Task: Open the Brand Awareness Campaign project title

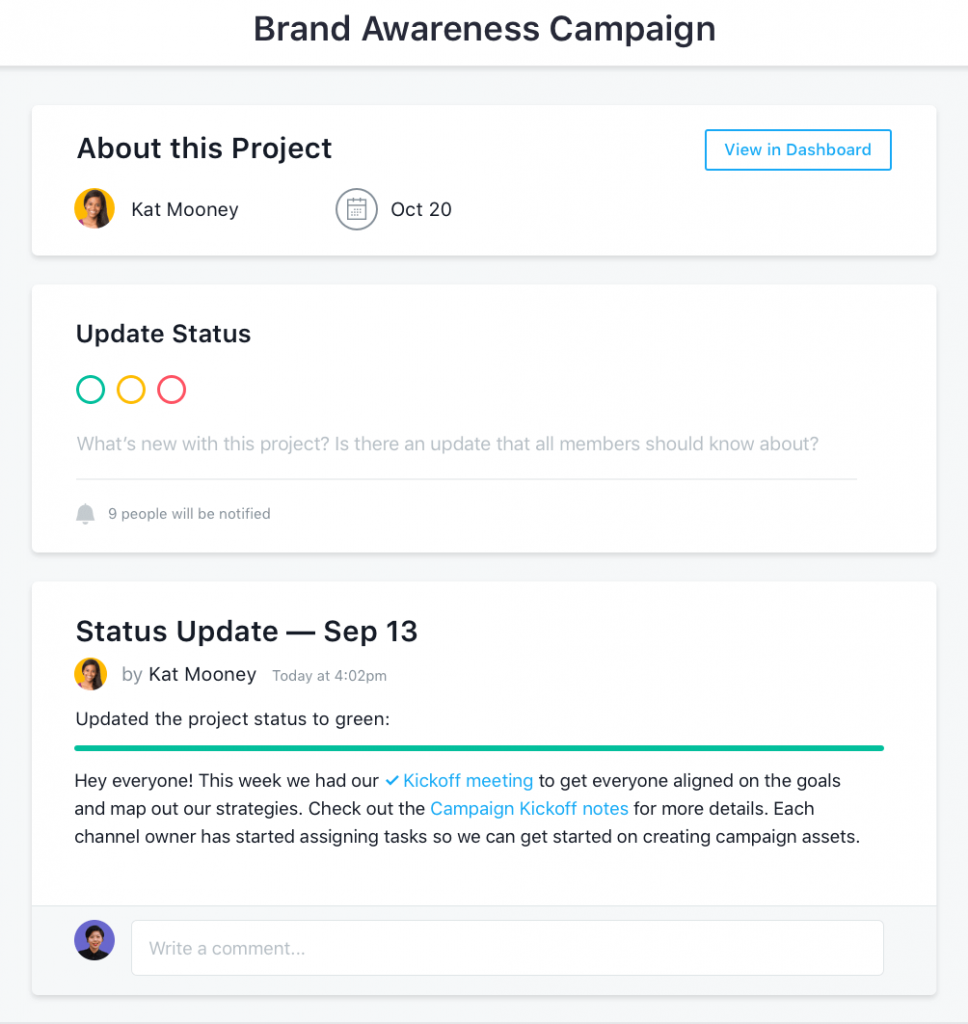Action: pos(484,29)
